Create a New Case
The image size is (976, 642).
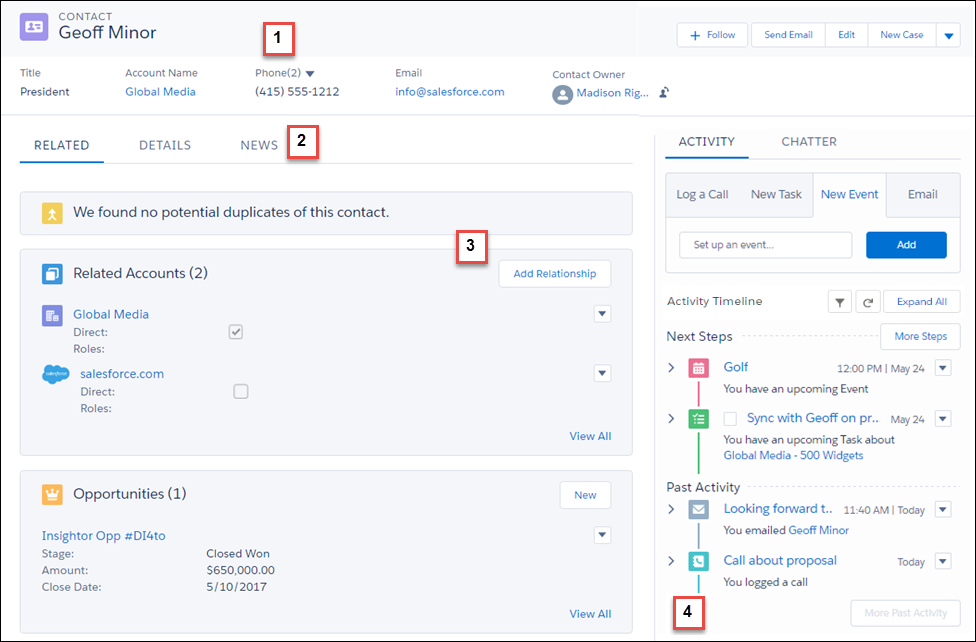pos(901,35)
